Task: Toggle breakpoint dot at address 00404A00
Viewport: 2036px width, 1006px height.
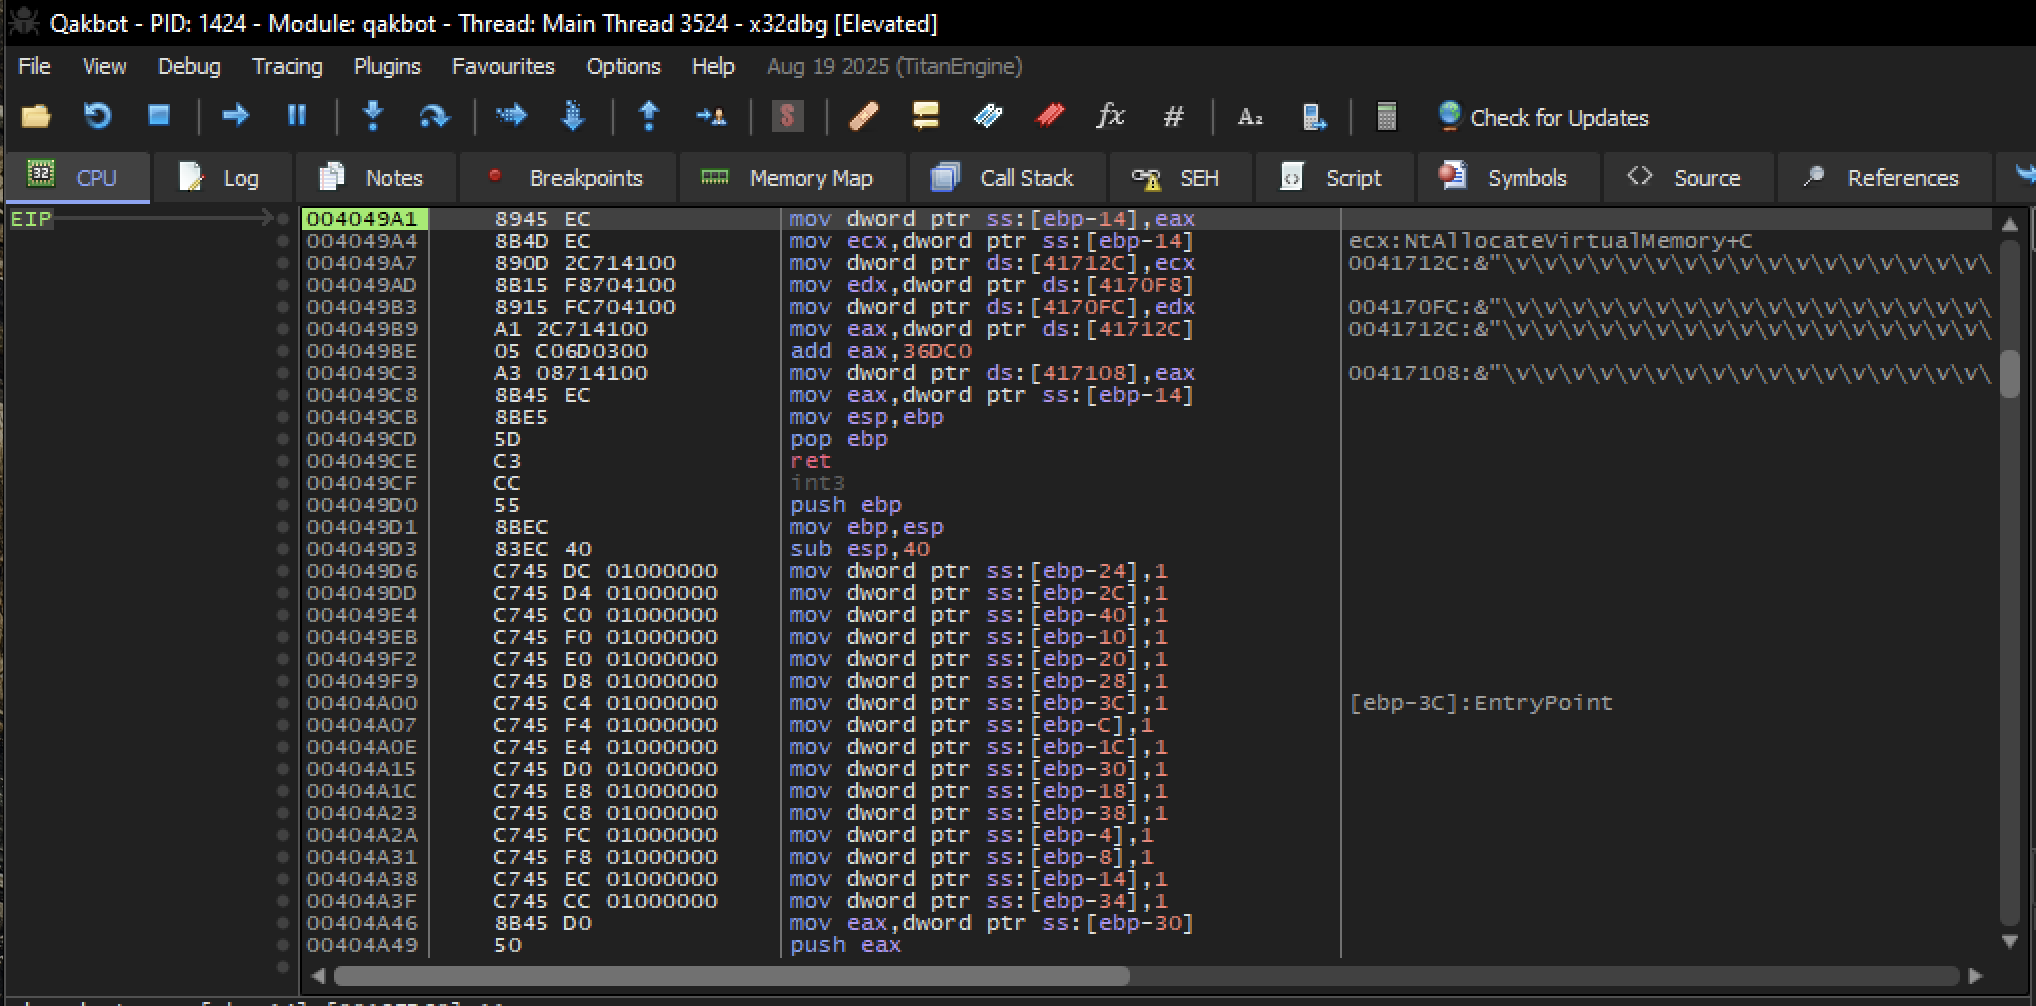Action: pyautogui.click(x=283, y=703)
